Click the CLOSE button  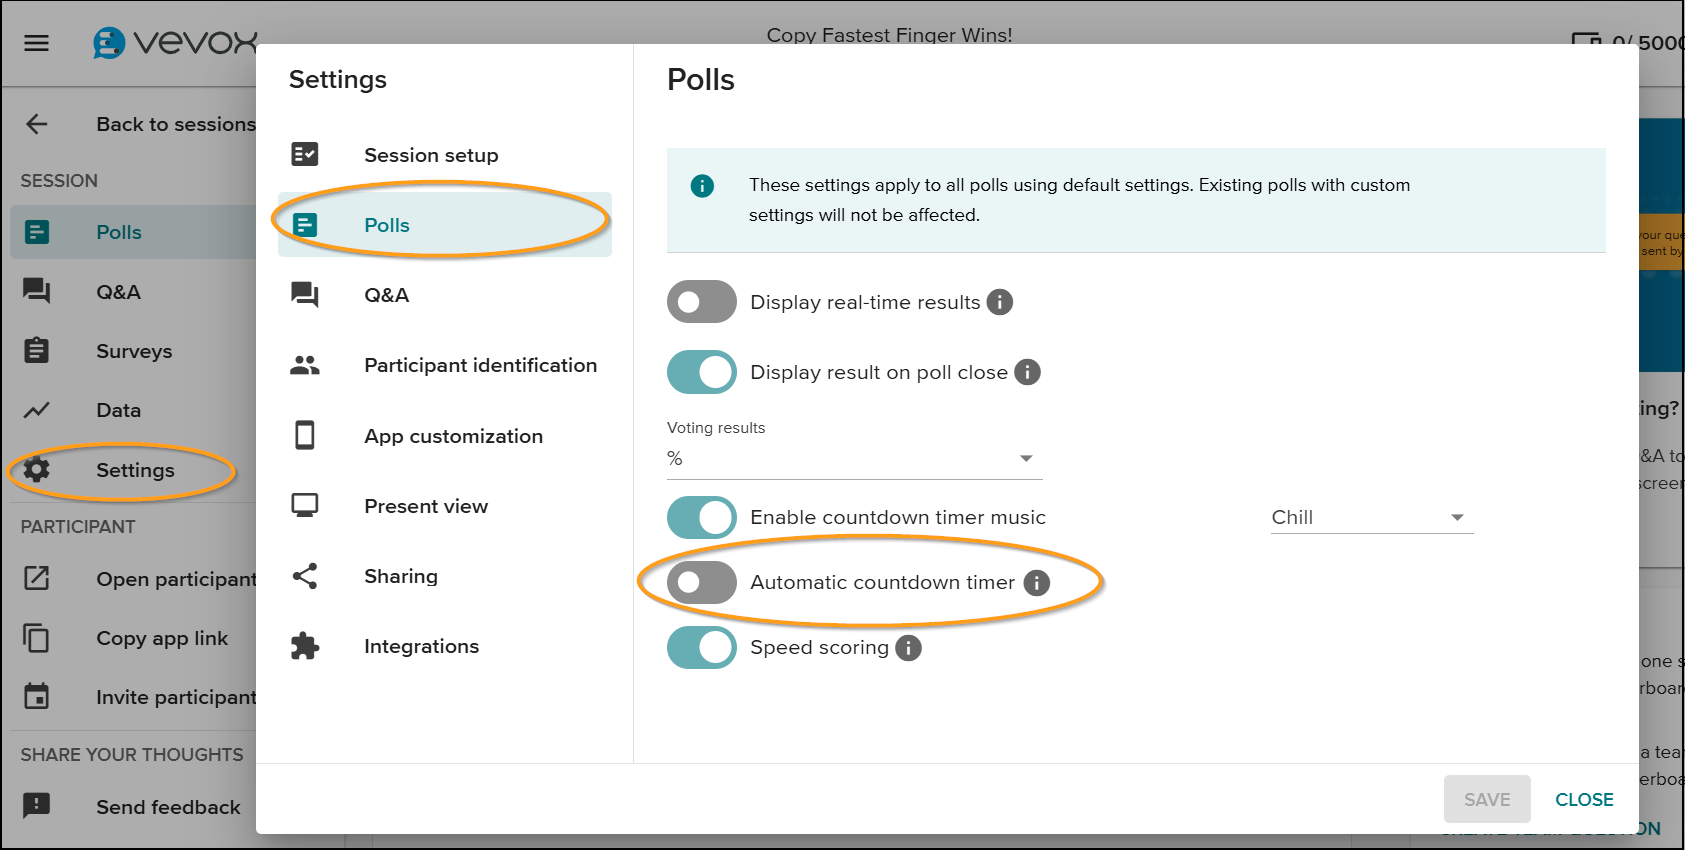point(1584,799)
